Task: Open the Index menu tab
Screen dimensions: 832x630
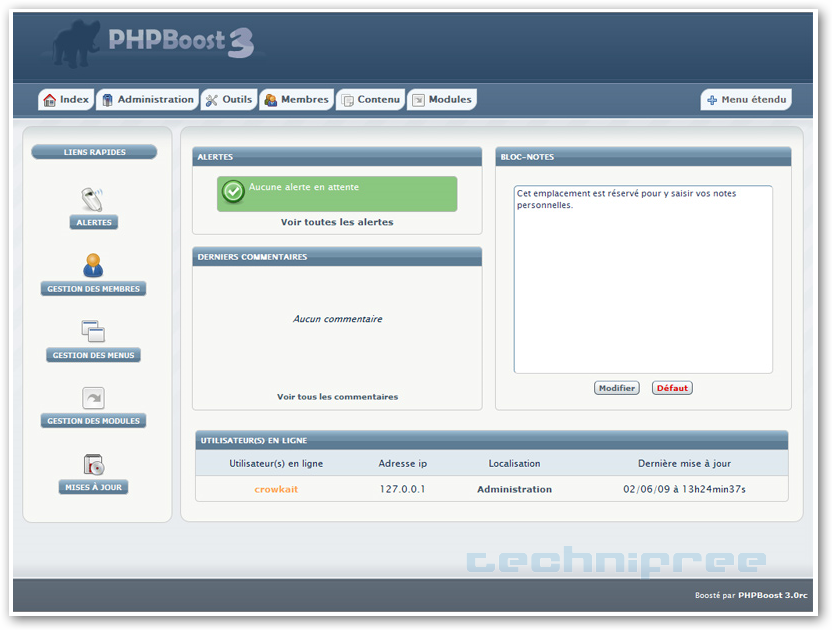Action: tap(66, 100)
